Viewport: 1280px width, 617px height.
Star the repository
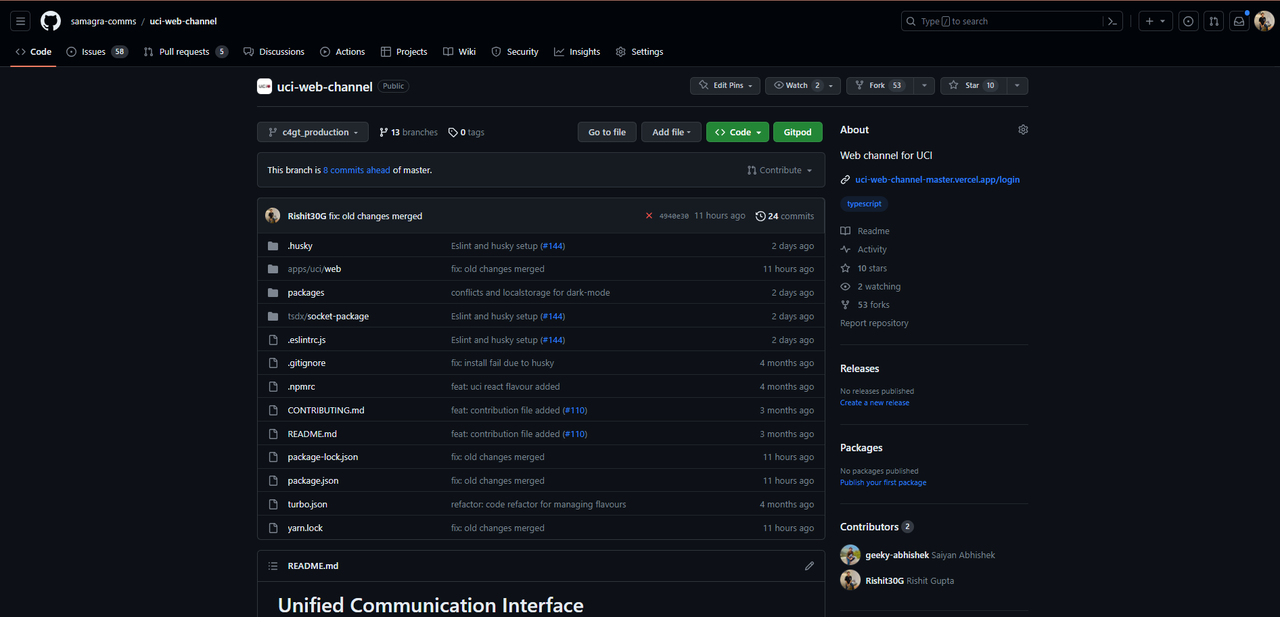(x=972, y=86)
